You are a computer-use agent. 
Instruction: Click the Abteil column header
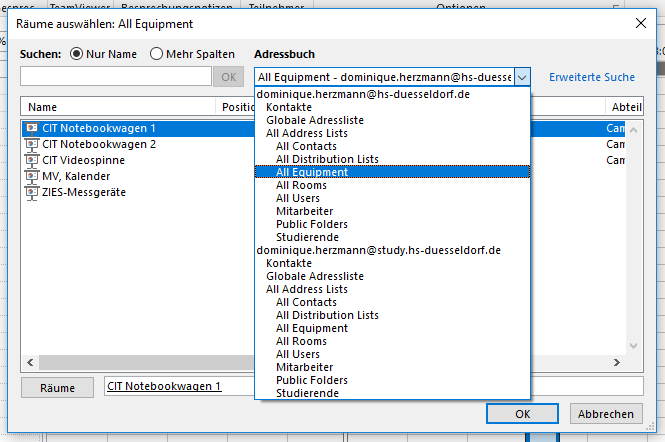click(x=626, y=107)
